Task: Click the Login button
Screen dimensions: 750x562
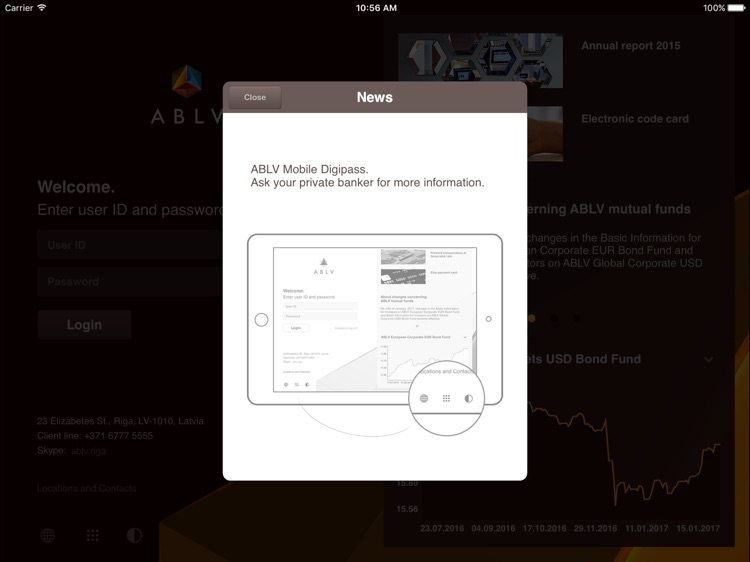Action: pyautogui.click(x=84, y=325)
